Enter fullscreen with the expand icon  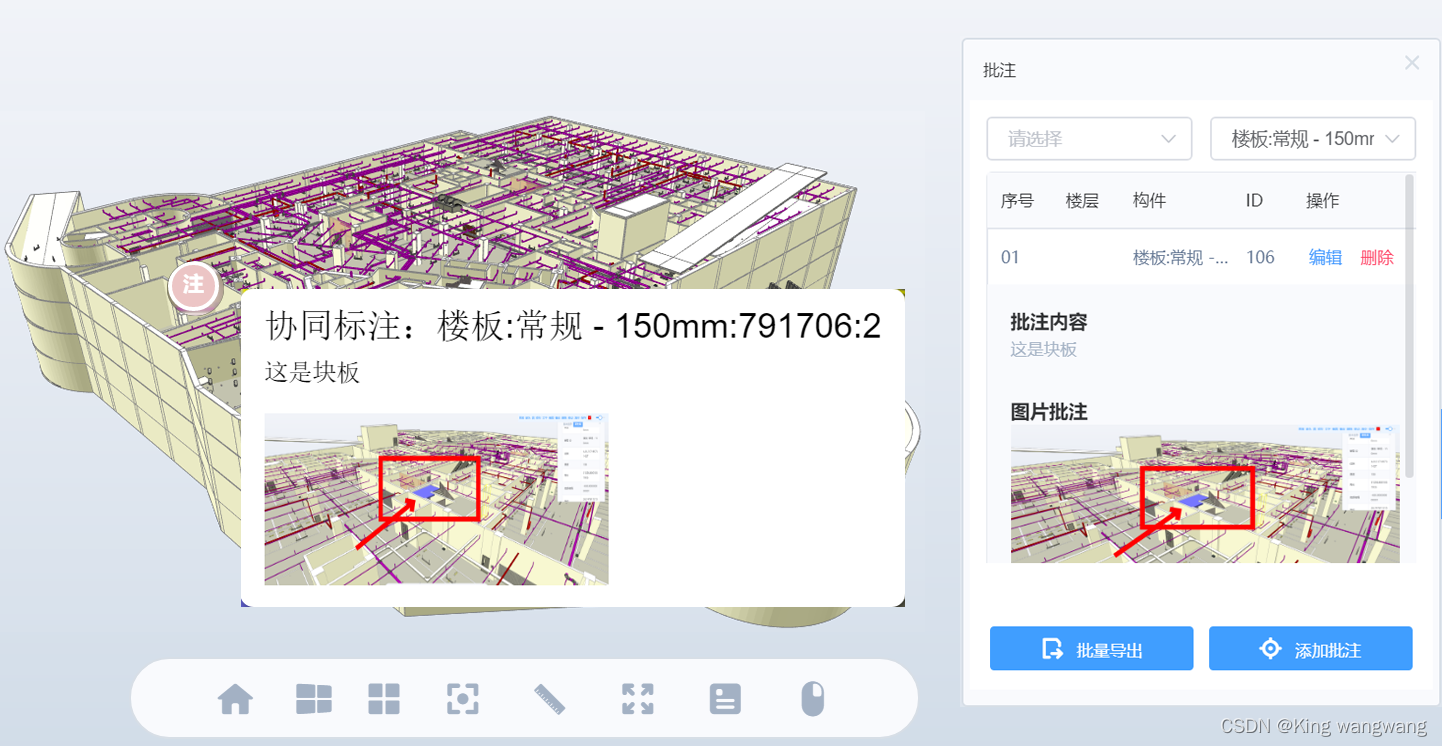(637, 699)
